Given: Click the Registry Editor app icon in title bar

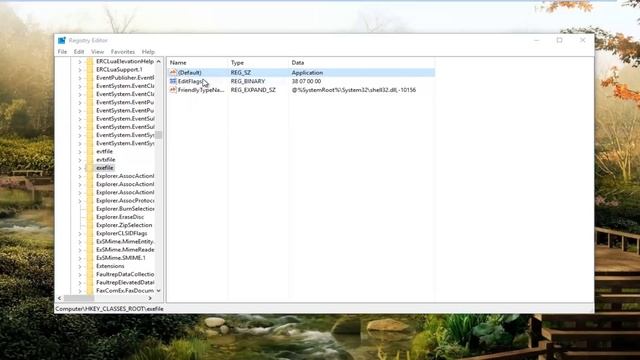Looking at the screenshot, I should 62,40.
